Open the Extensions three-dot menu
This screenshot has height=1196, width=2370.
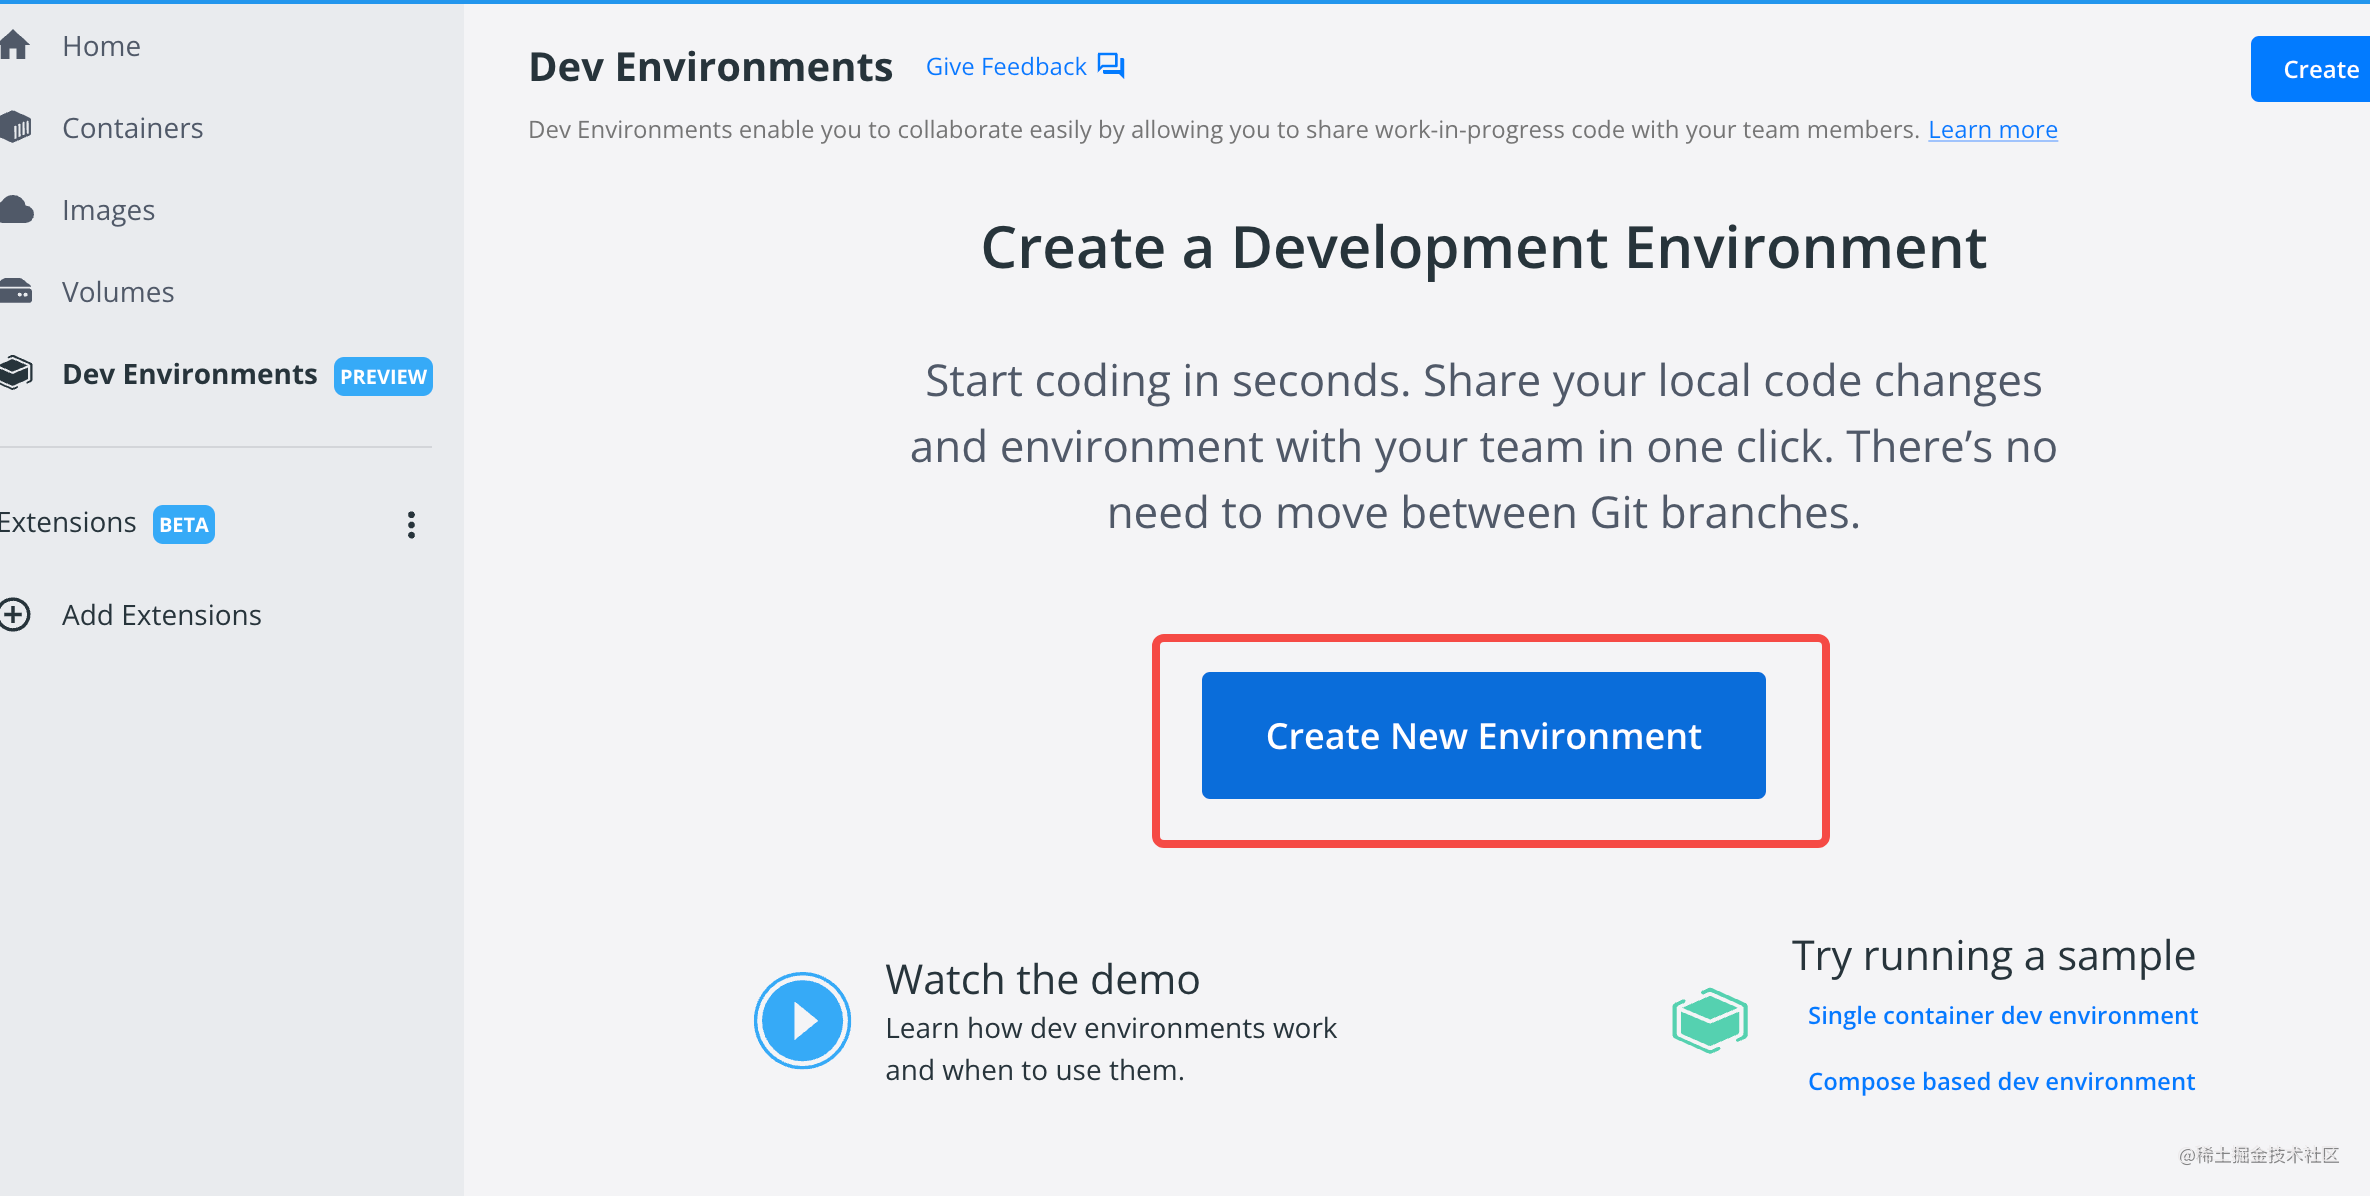(x=411, y=524)
